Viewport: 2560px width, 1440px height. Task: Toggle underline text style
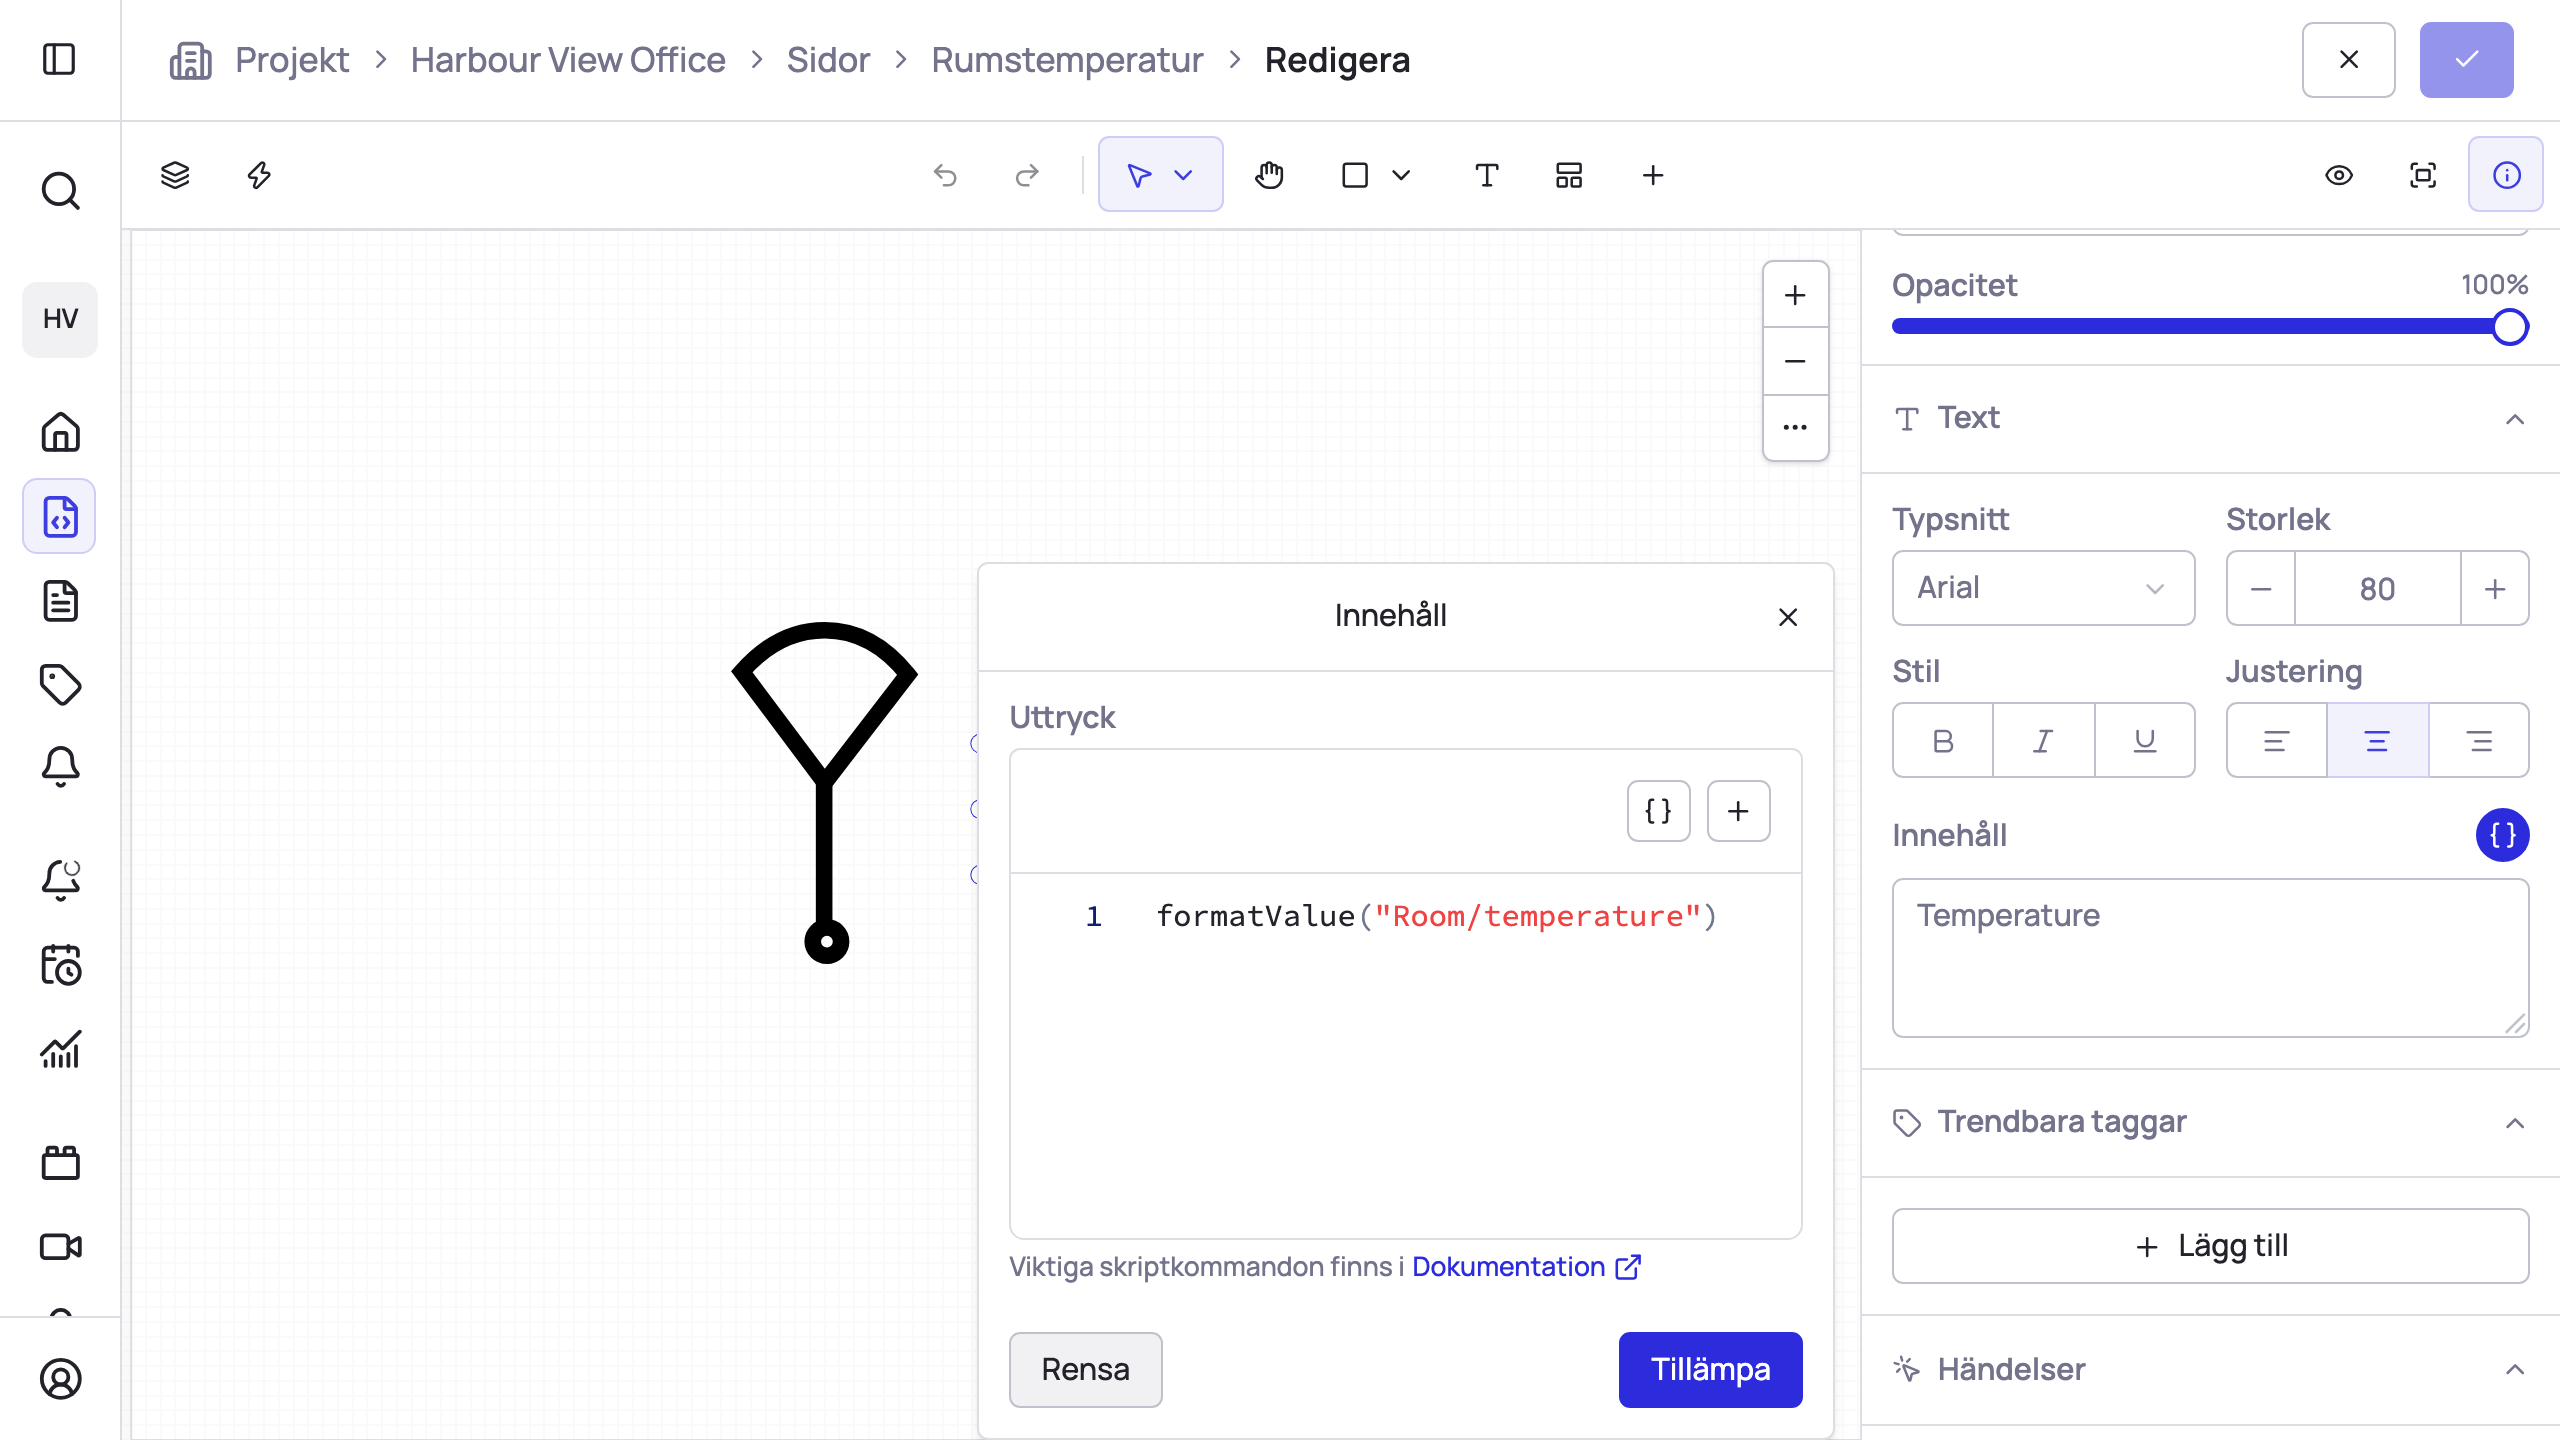pyautogui.click(x=2145, y=740)
